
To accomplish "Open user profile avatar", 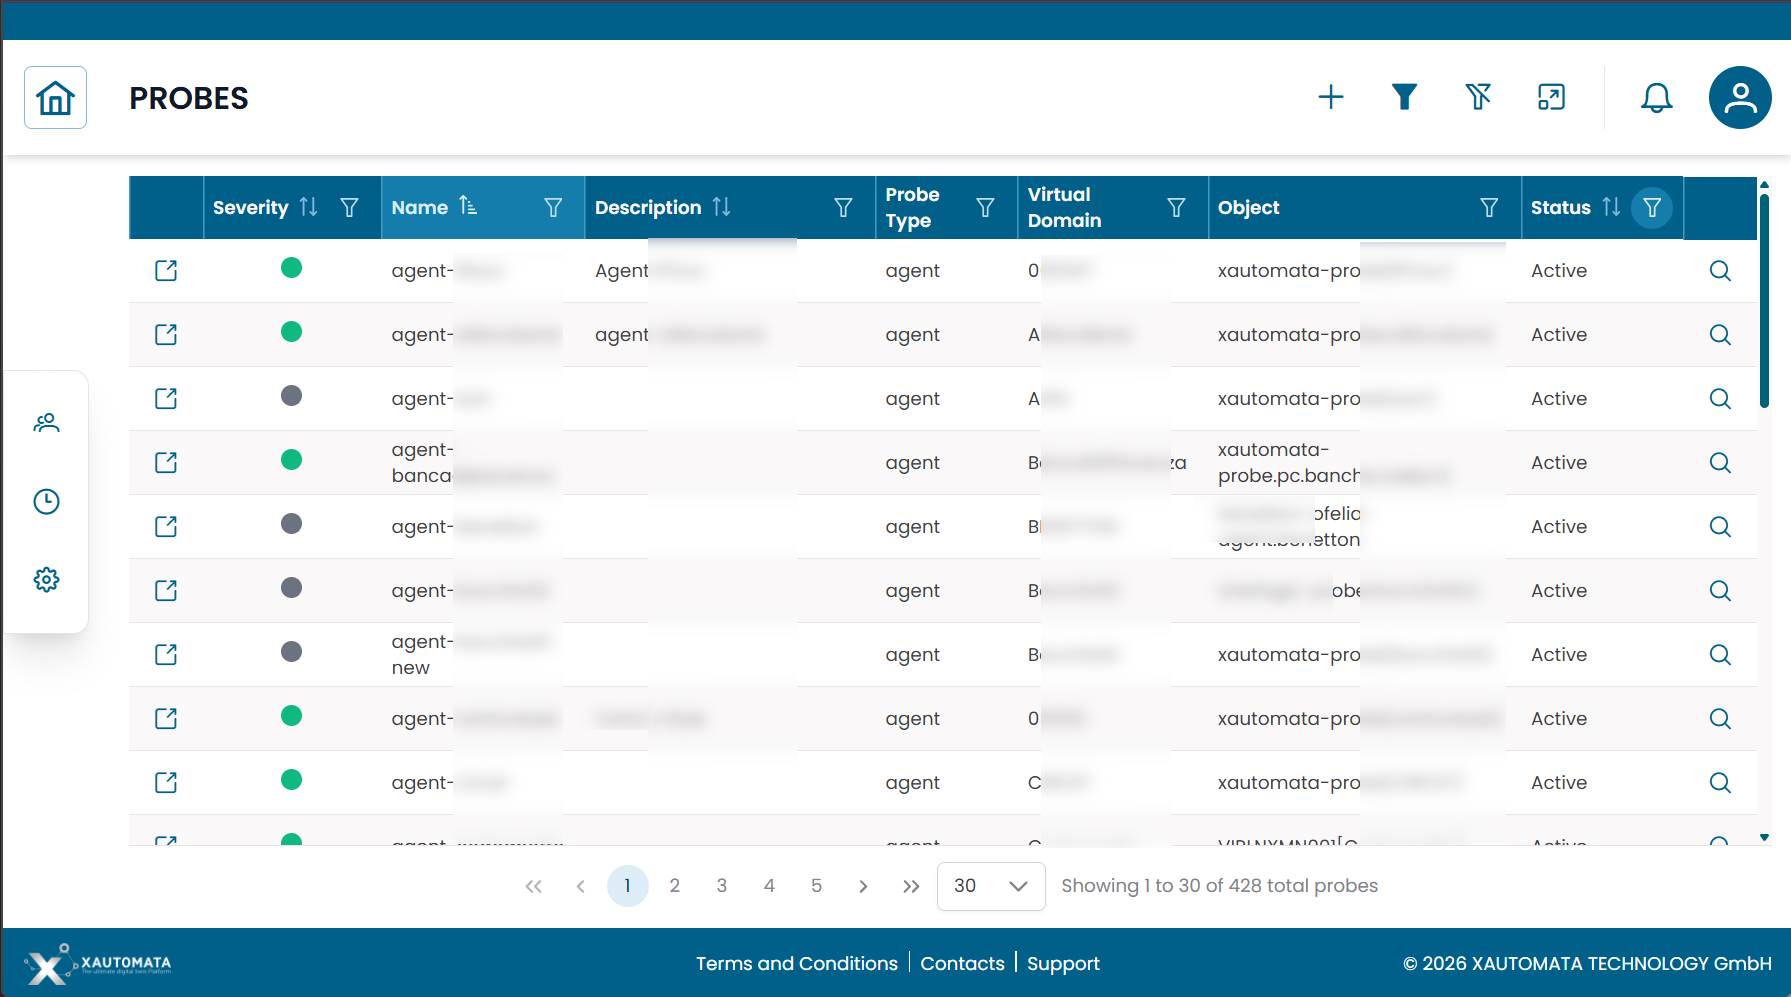I will click(1739, 97).
